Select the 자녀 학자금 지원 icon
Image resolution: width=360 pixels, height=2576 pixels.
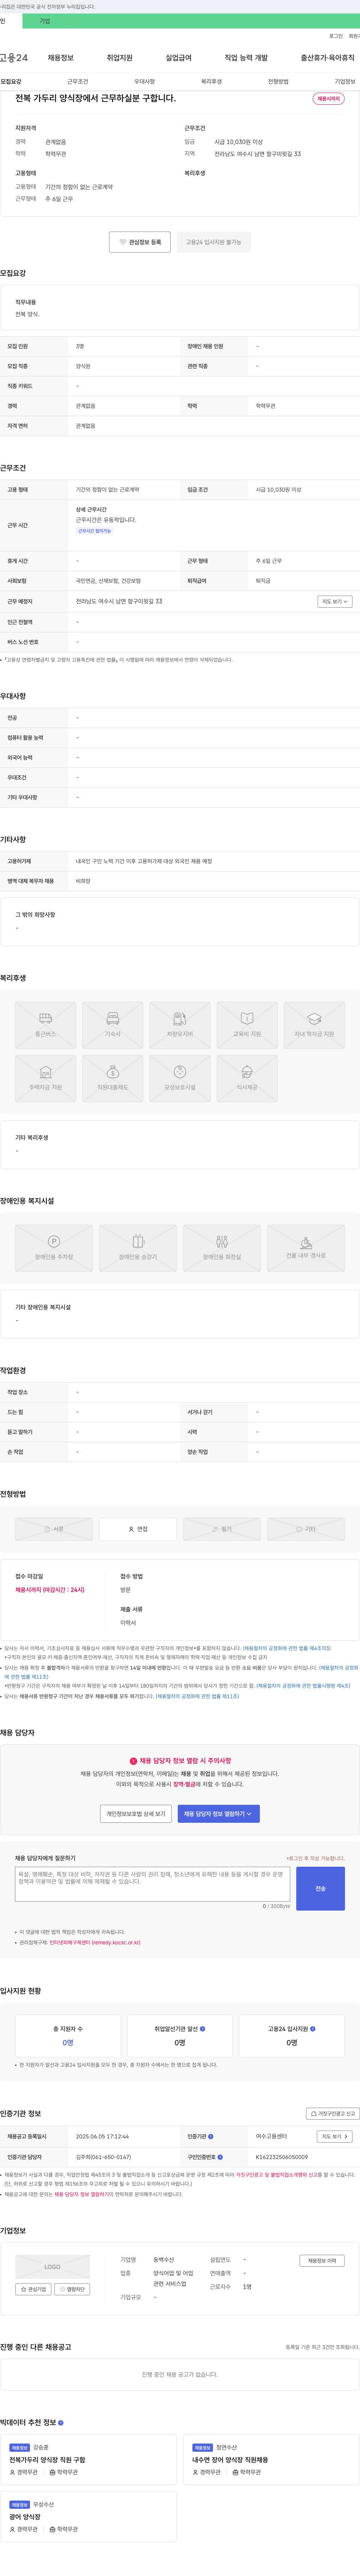coord(314,1024)
